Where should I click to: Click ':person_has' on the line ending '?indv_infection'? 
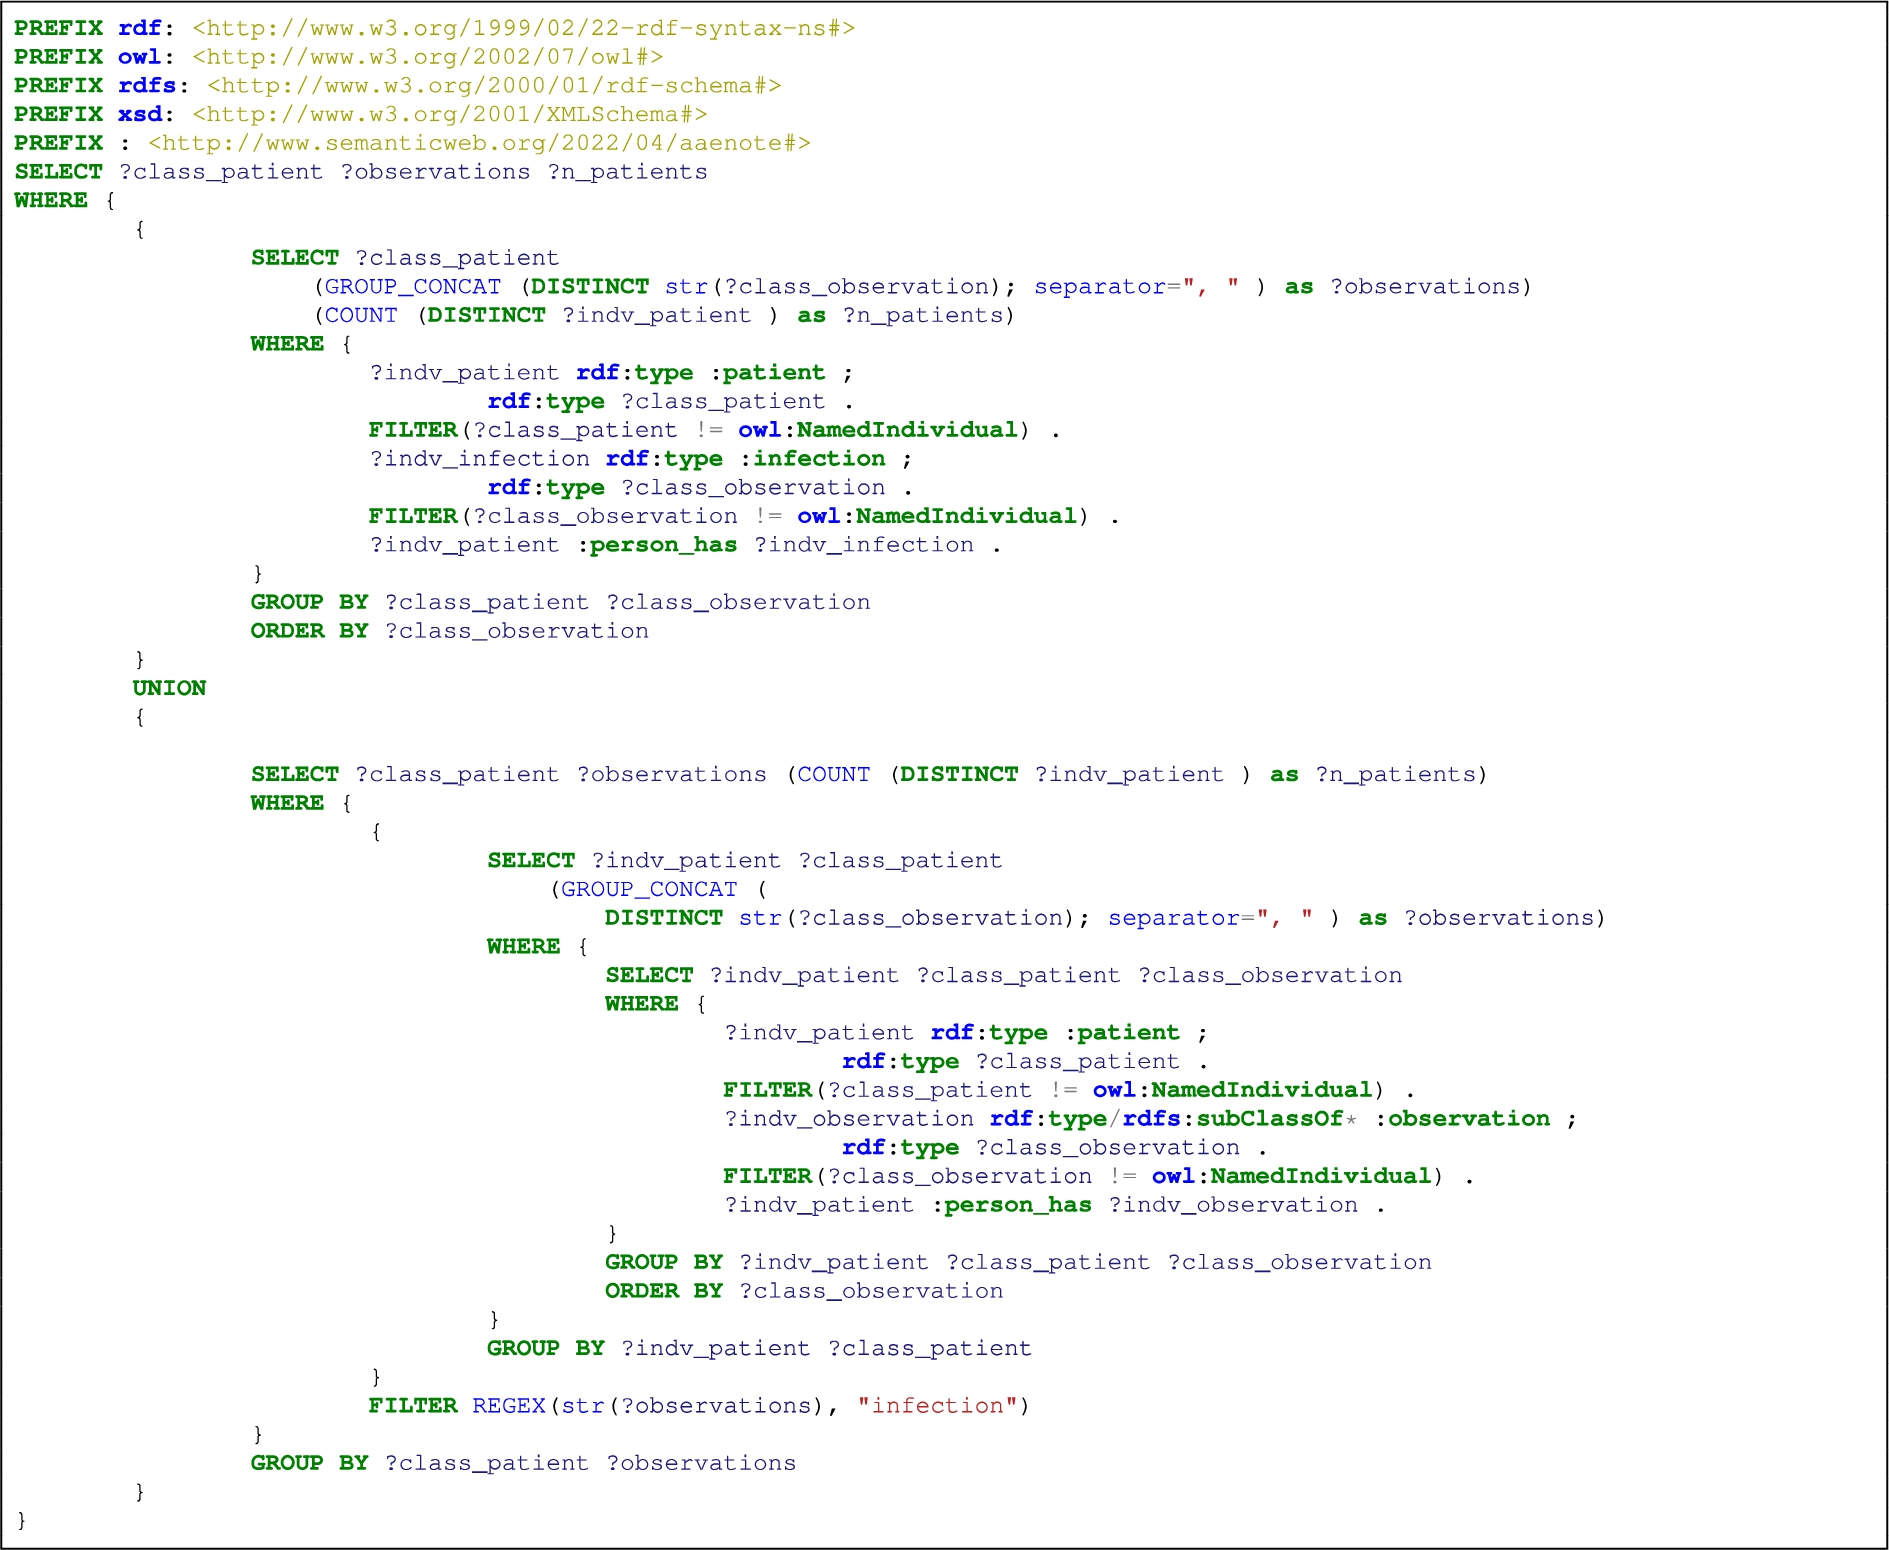click(656, 545)
